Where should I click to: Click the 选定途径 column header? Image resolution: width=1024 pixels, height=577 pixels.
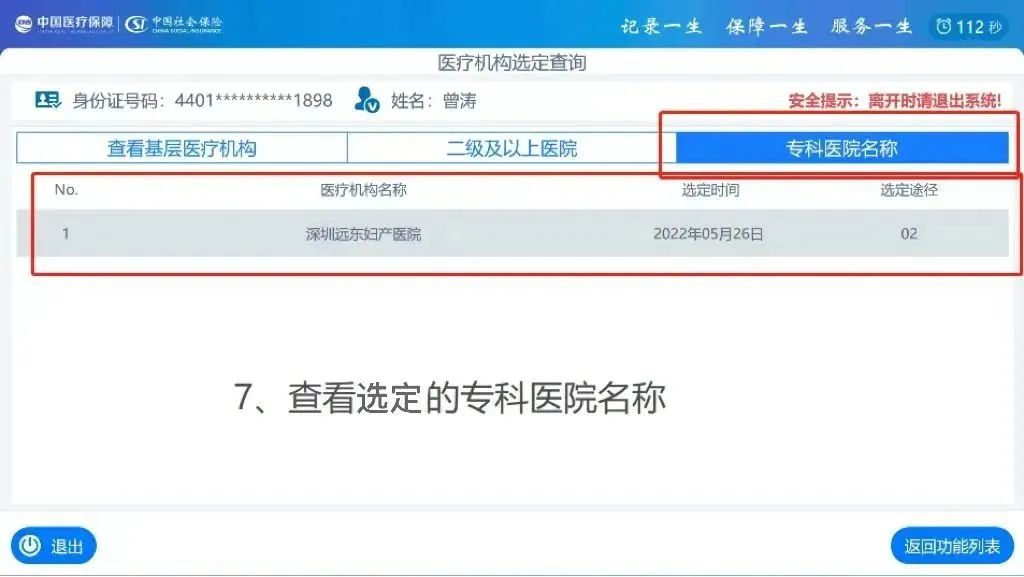909,190
